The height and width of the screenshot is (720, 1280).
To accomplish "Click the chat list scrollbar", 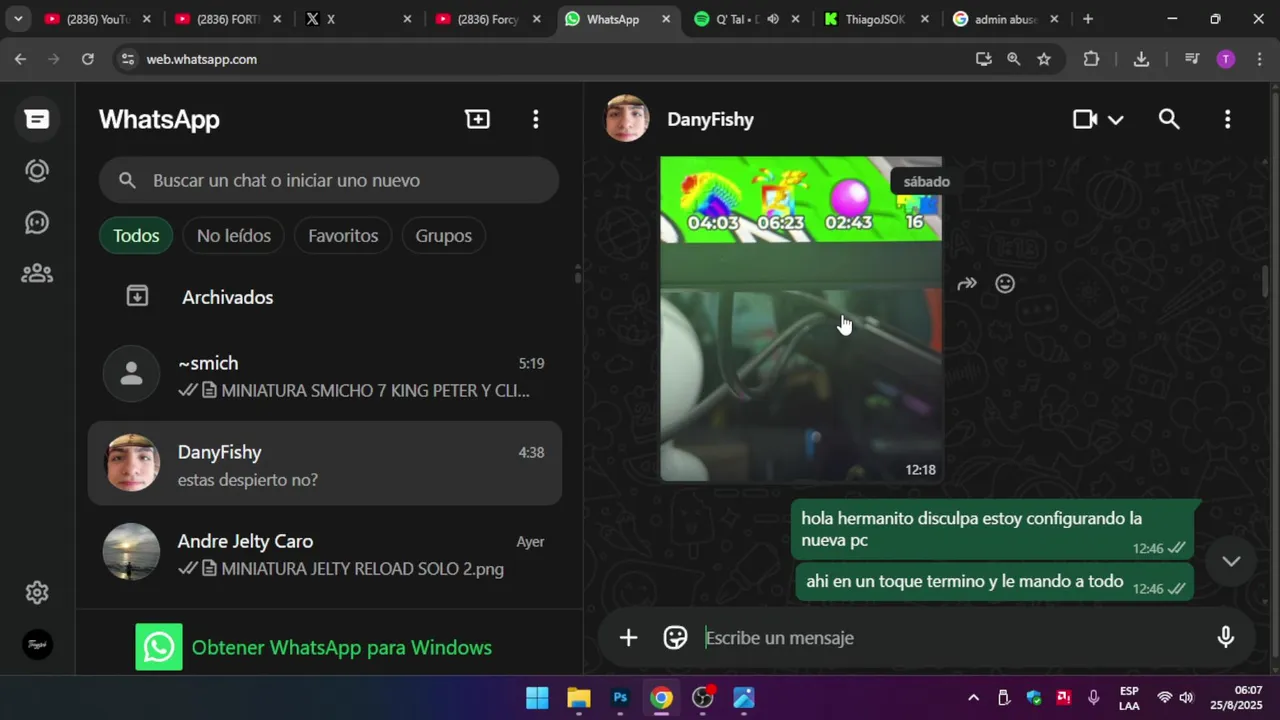I will point(577,274).
